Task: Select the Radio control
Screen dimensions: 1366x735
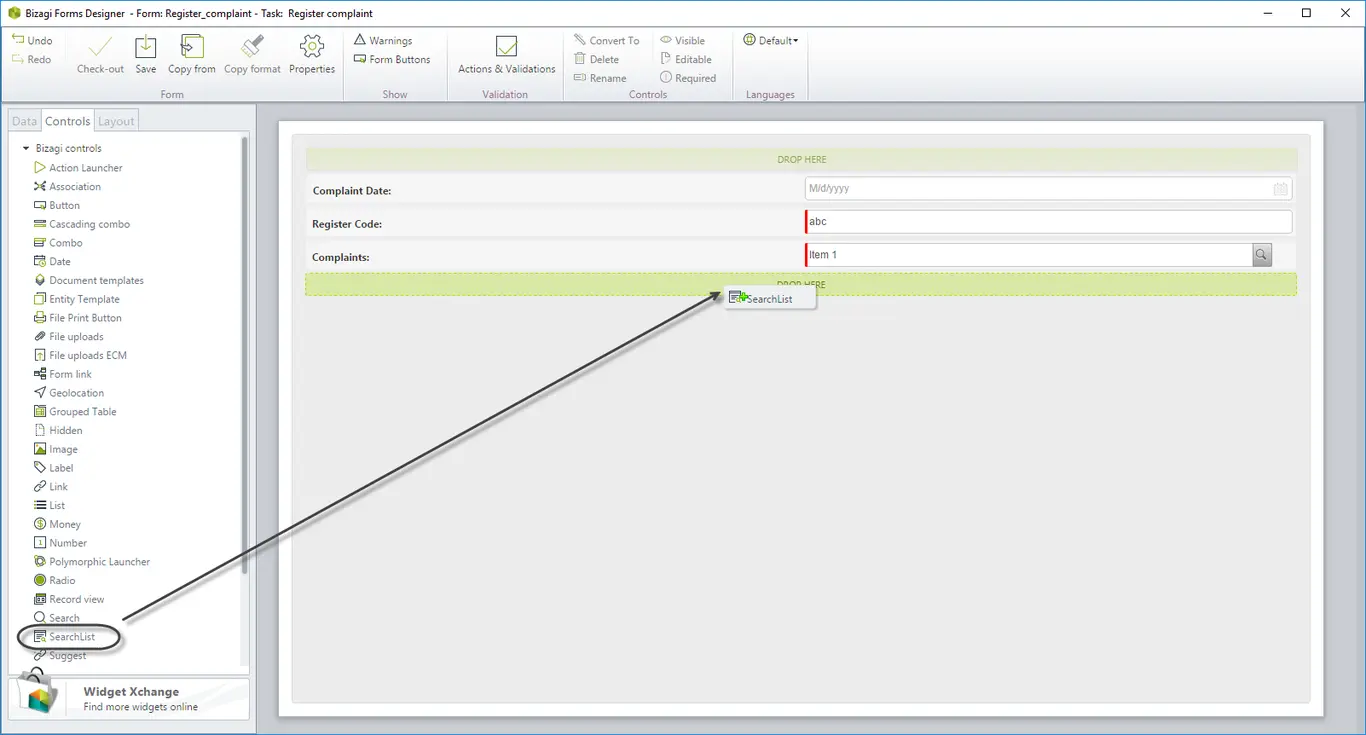Action: click(55, 581)
